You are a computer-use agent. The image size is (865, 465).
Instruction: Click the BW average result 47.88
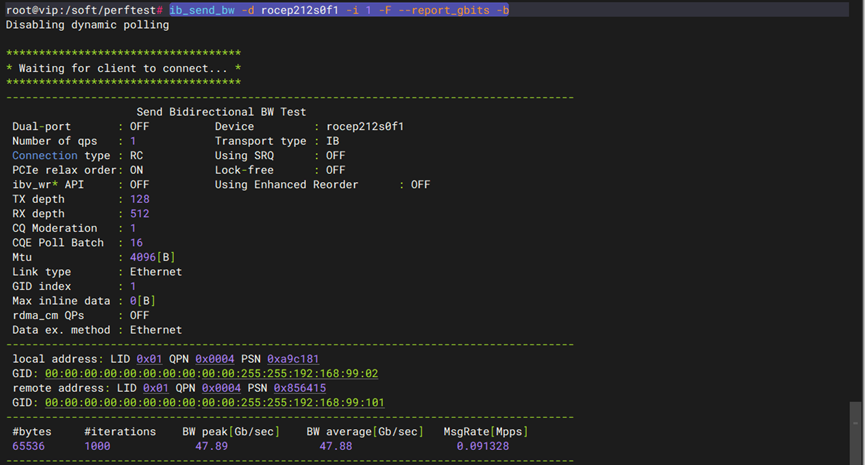(x=336, y=446)
